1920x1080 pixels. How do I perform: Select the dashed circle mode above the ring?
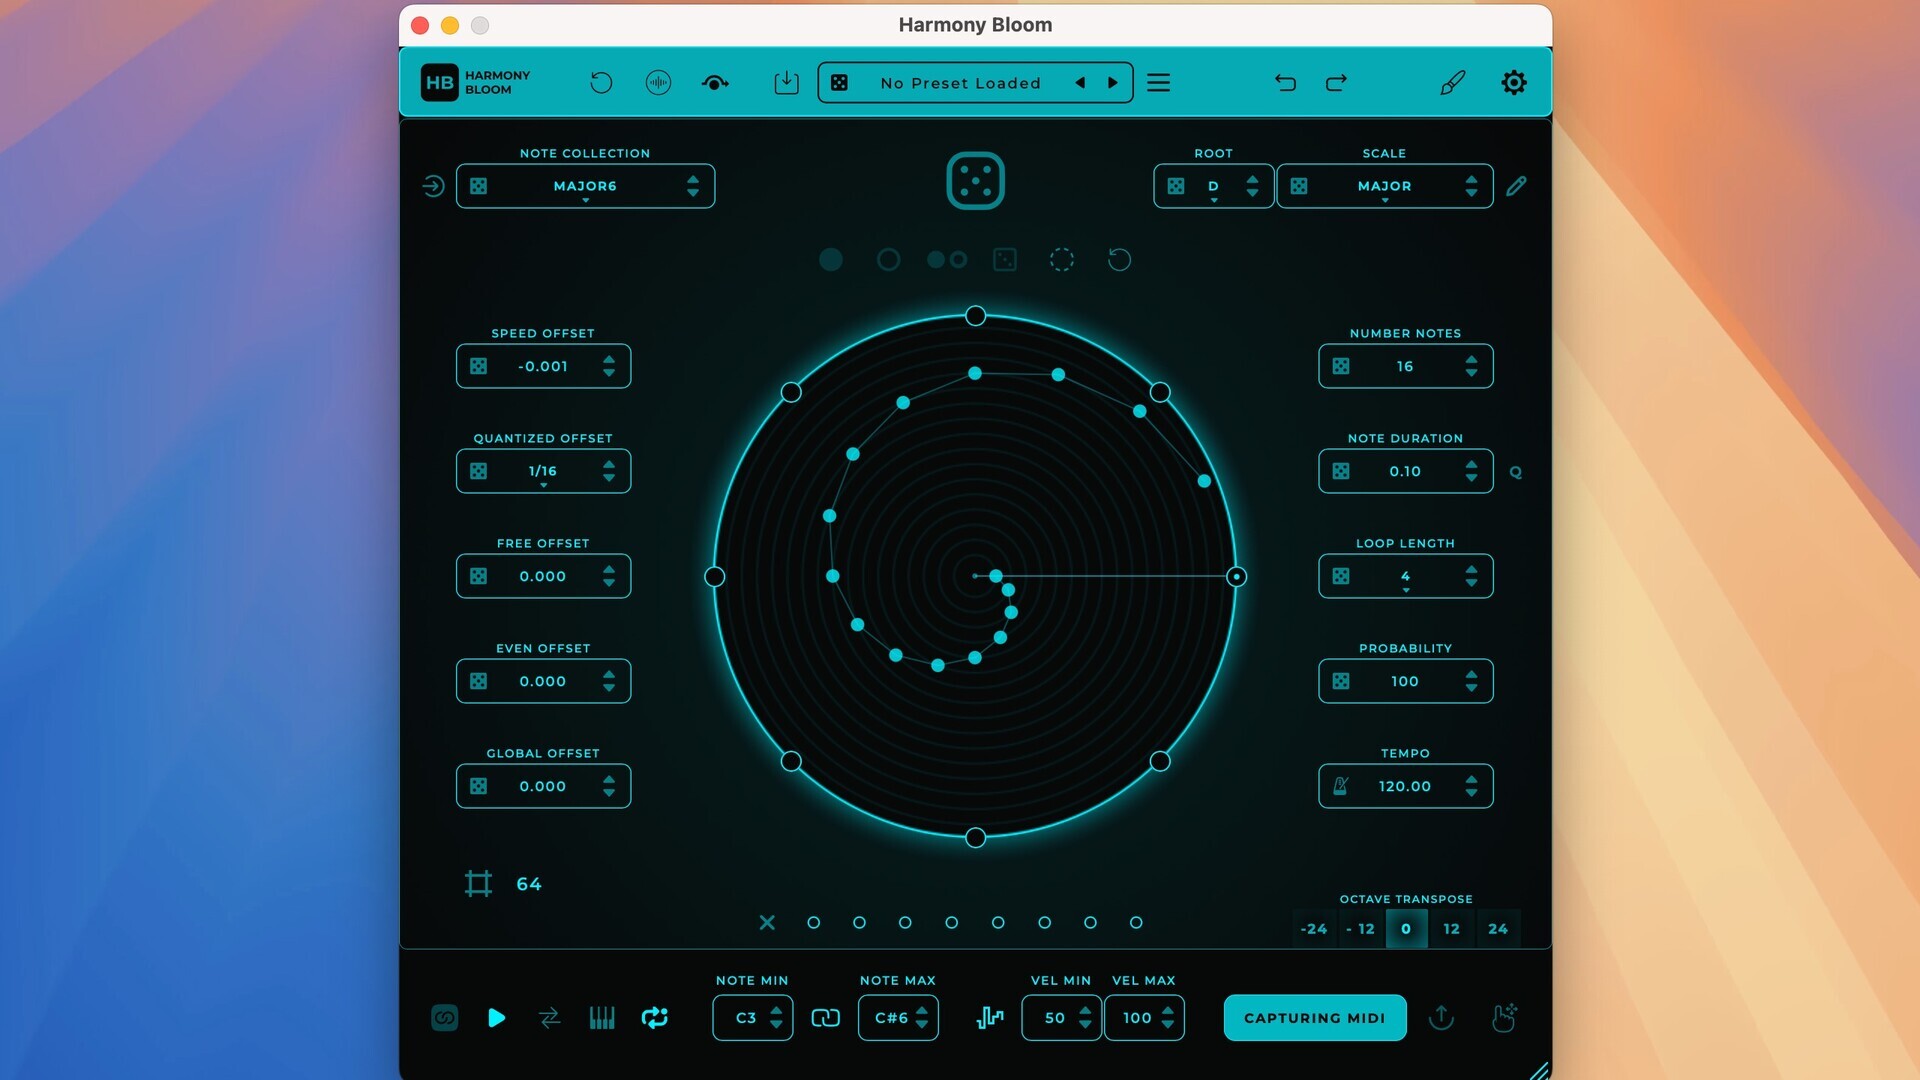click(x=1062, y=260)
